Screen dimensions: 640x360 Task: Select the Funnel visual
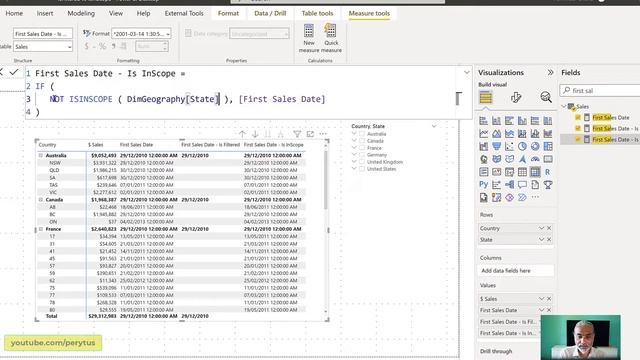coord(496,147)
